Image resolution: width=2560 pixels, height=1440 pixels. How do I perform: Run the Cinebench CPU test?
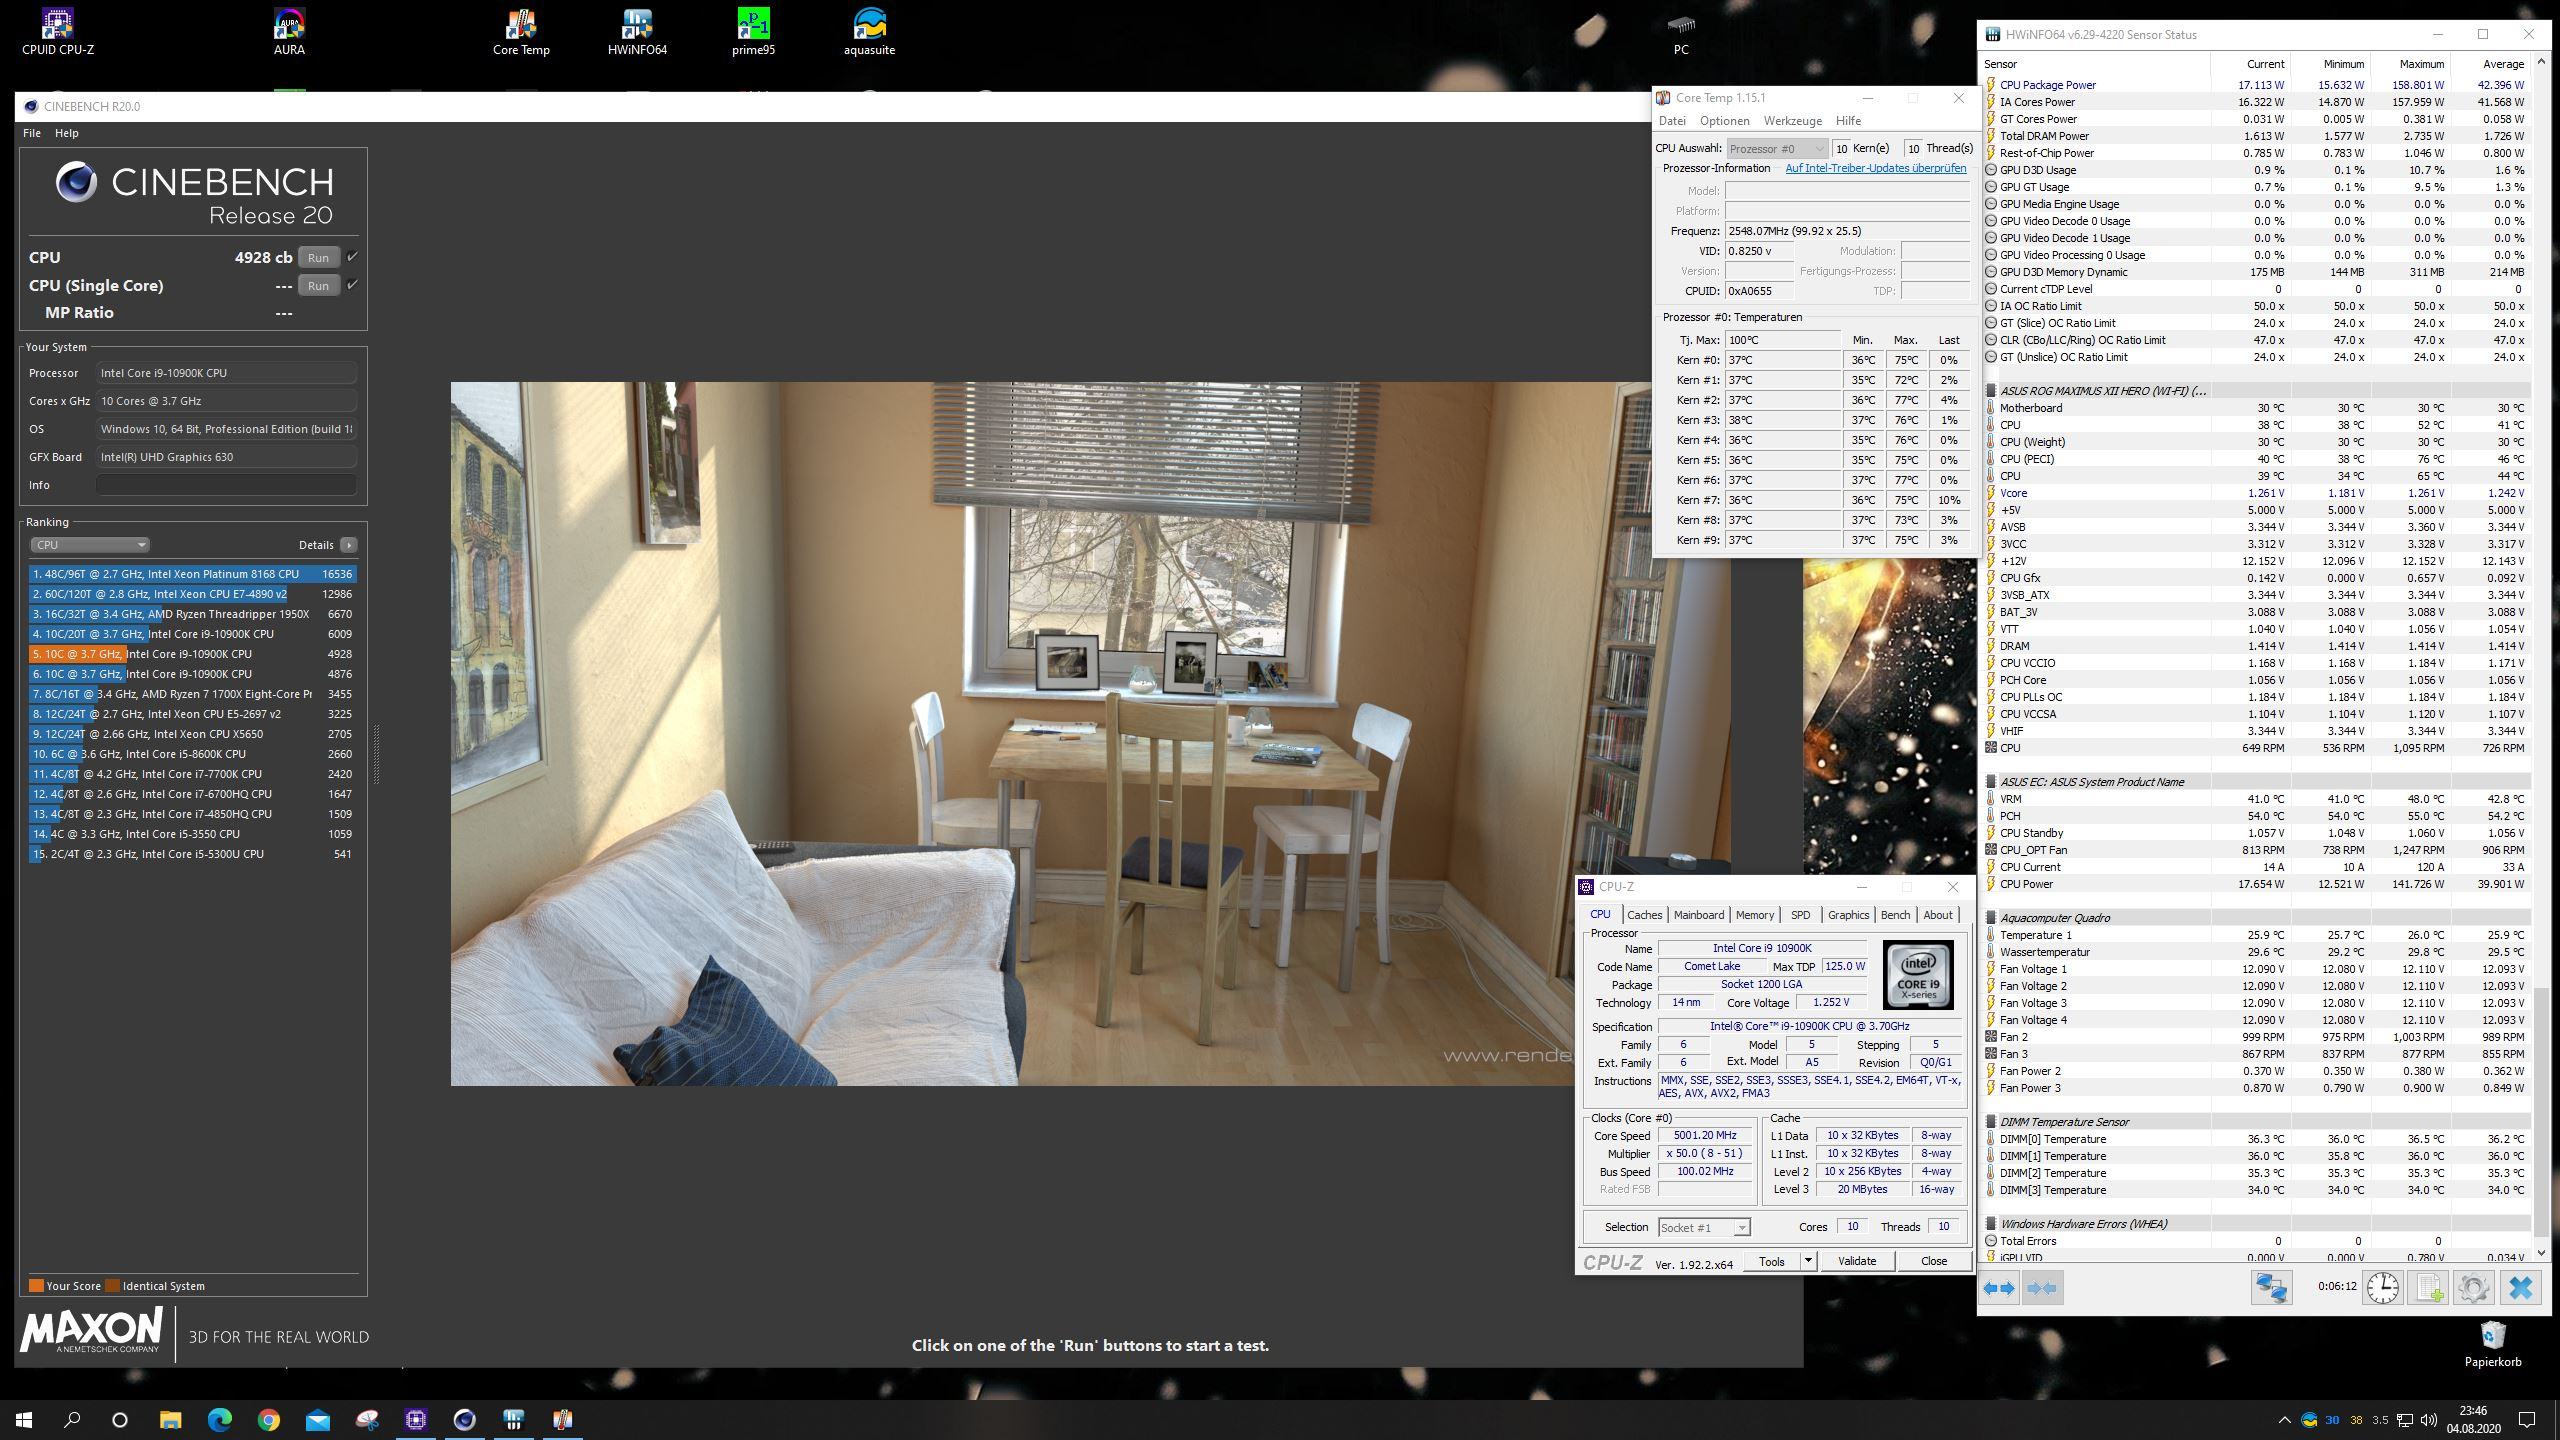[x=318, y=257]
